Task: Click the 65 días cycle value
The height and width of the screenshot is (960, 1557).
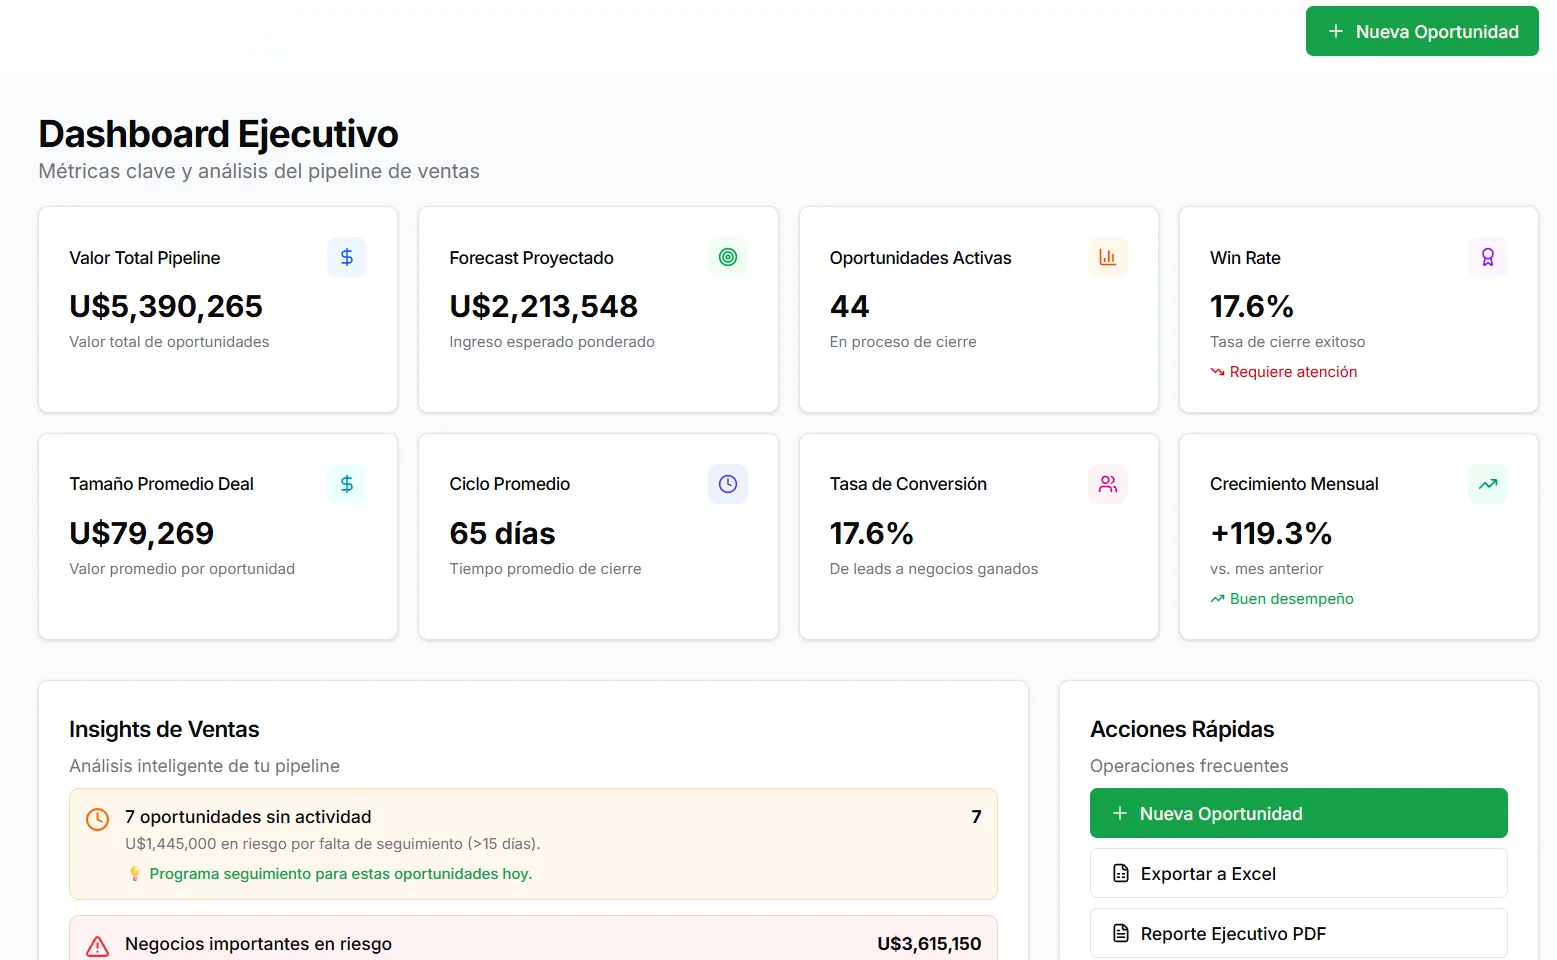Action: click(502, 533)
